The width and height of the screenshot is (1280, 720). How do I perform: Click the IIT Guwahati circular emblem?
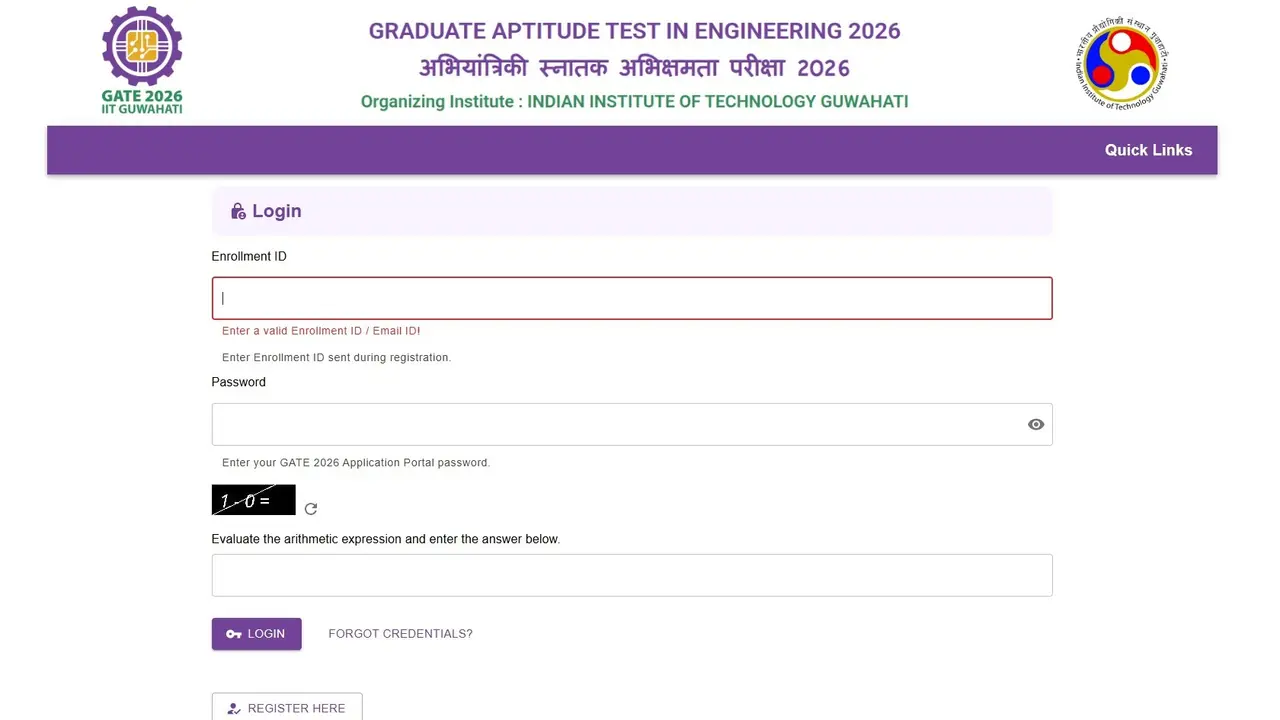(1123, 63)
